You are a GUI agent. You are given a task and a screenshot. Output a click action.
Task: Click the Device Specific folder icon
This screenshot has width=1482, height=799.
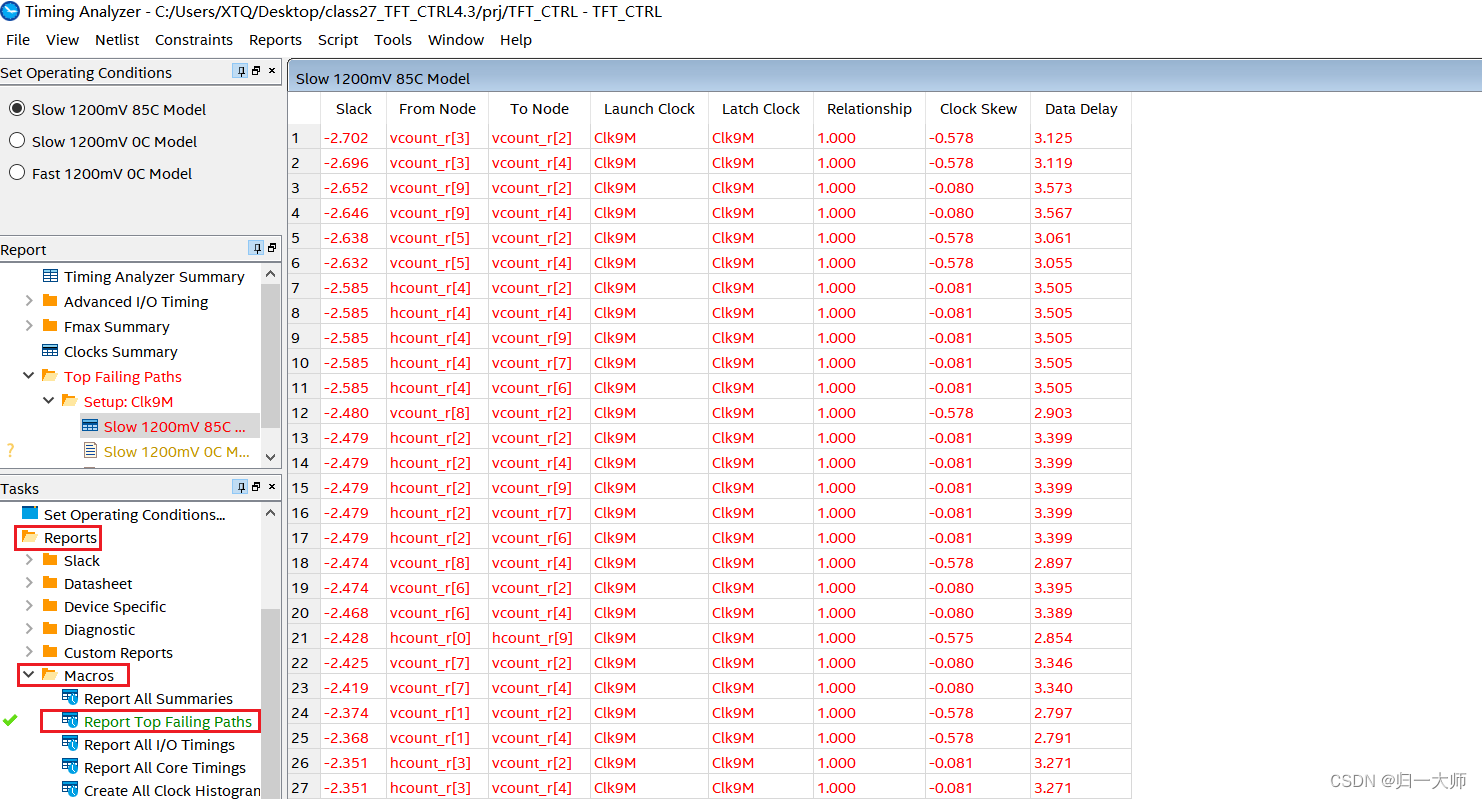click(50, 605)
